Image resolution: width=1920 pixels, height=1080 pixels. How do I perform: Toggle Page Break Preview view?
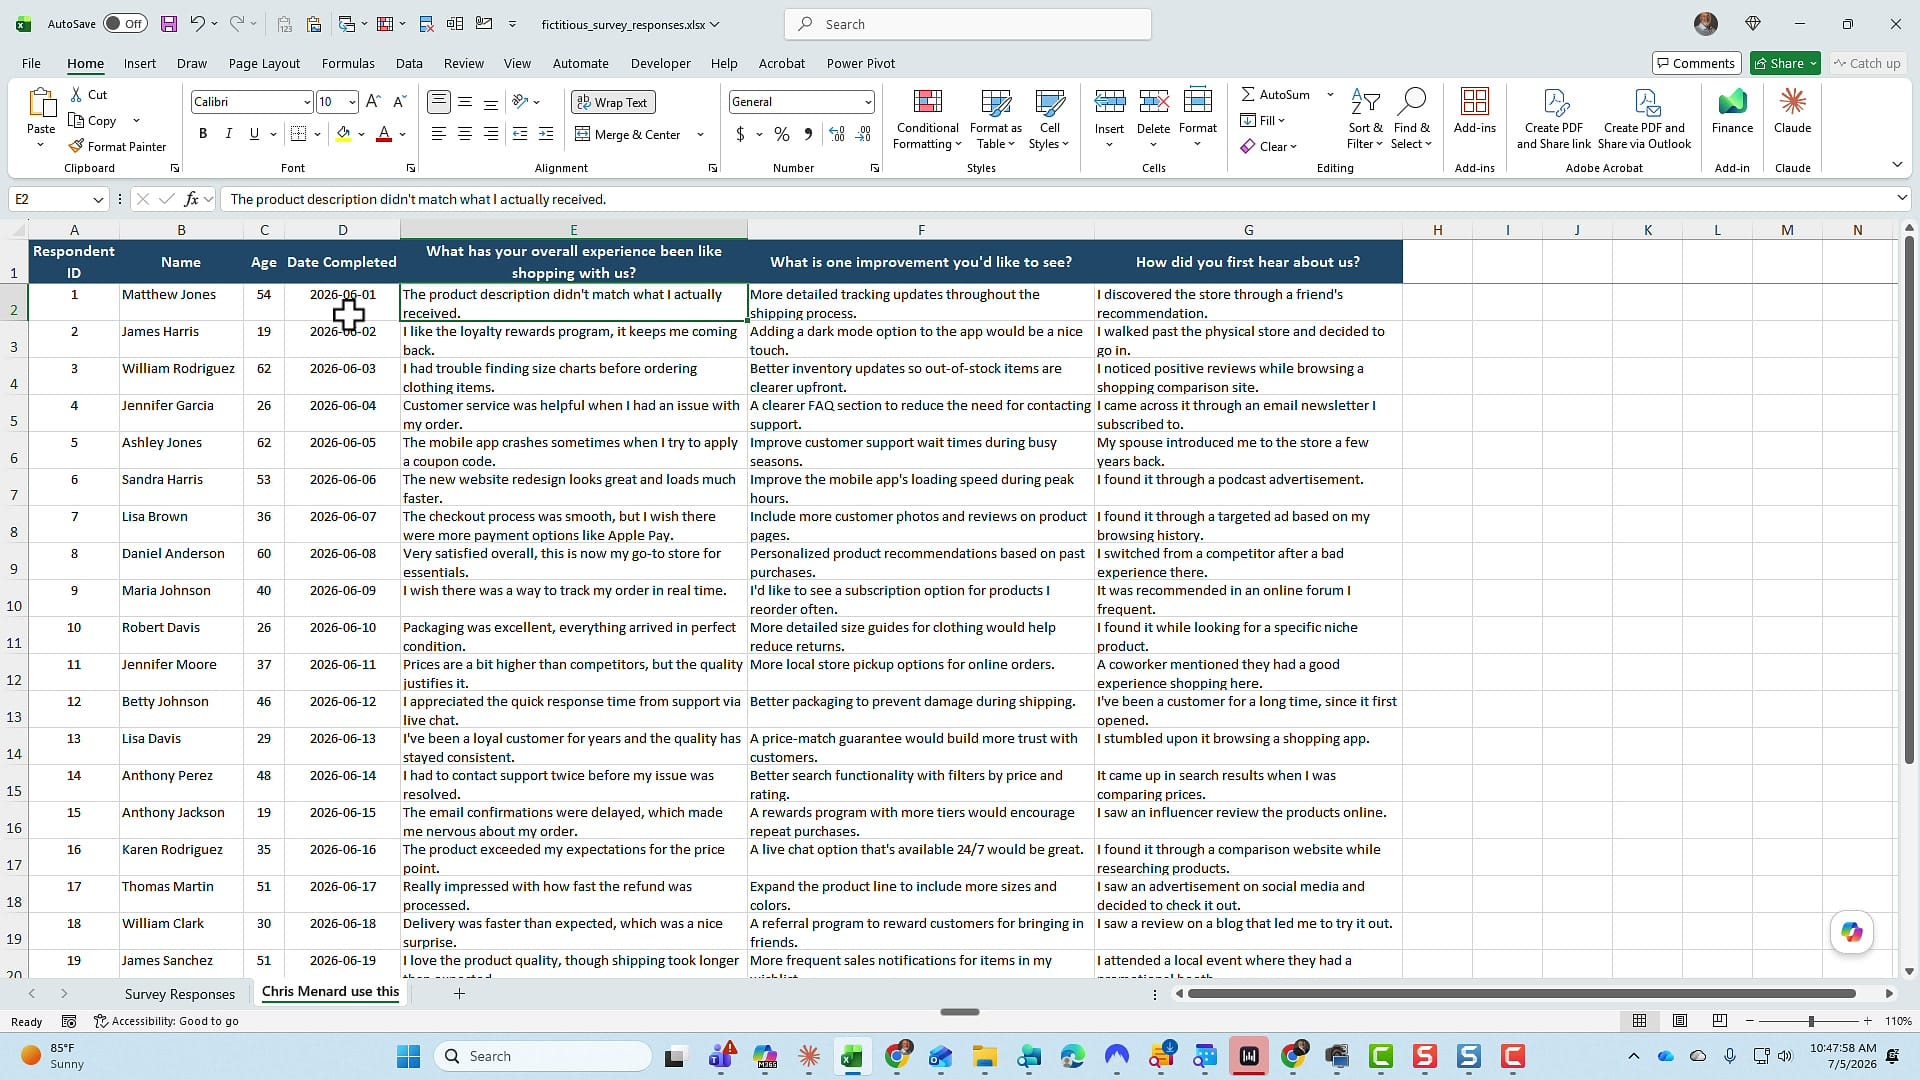(x=1720, y=1021)
